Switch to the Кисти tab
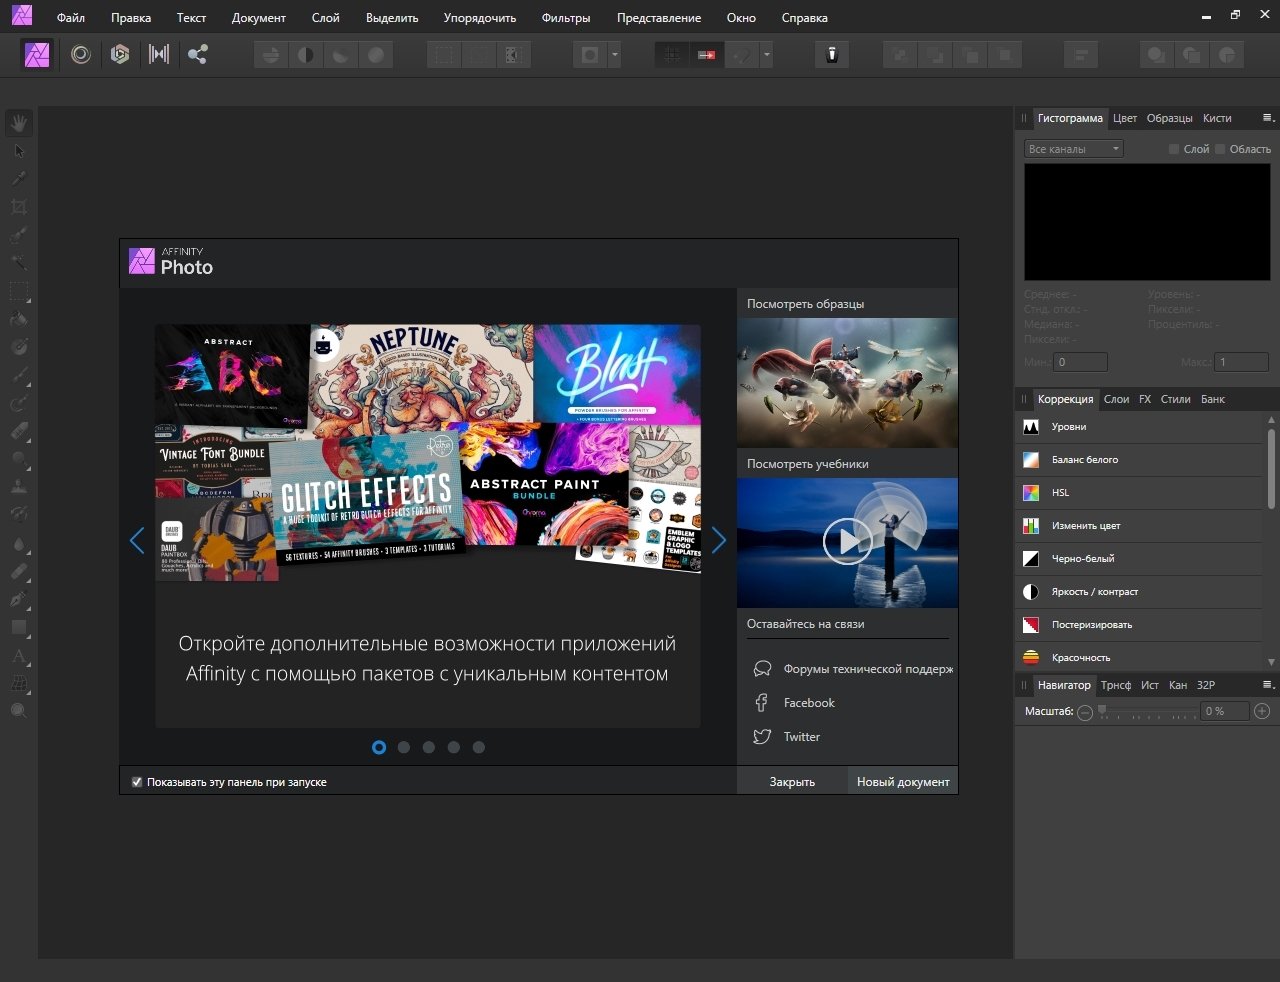This screenshot has height=982, width=1280. 1217,118
